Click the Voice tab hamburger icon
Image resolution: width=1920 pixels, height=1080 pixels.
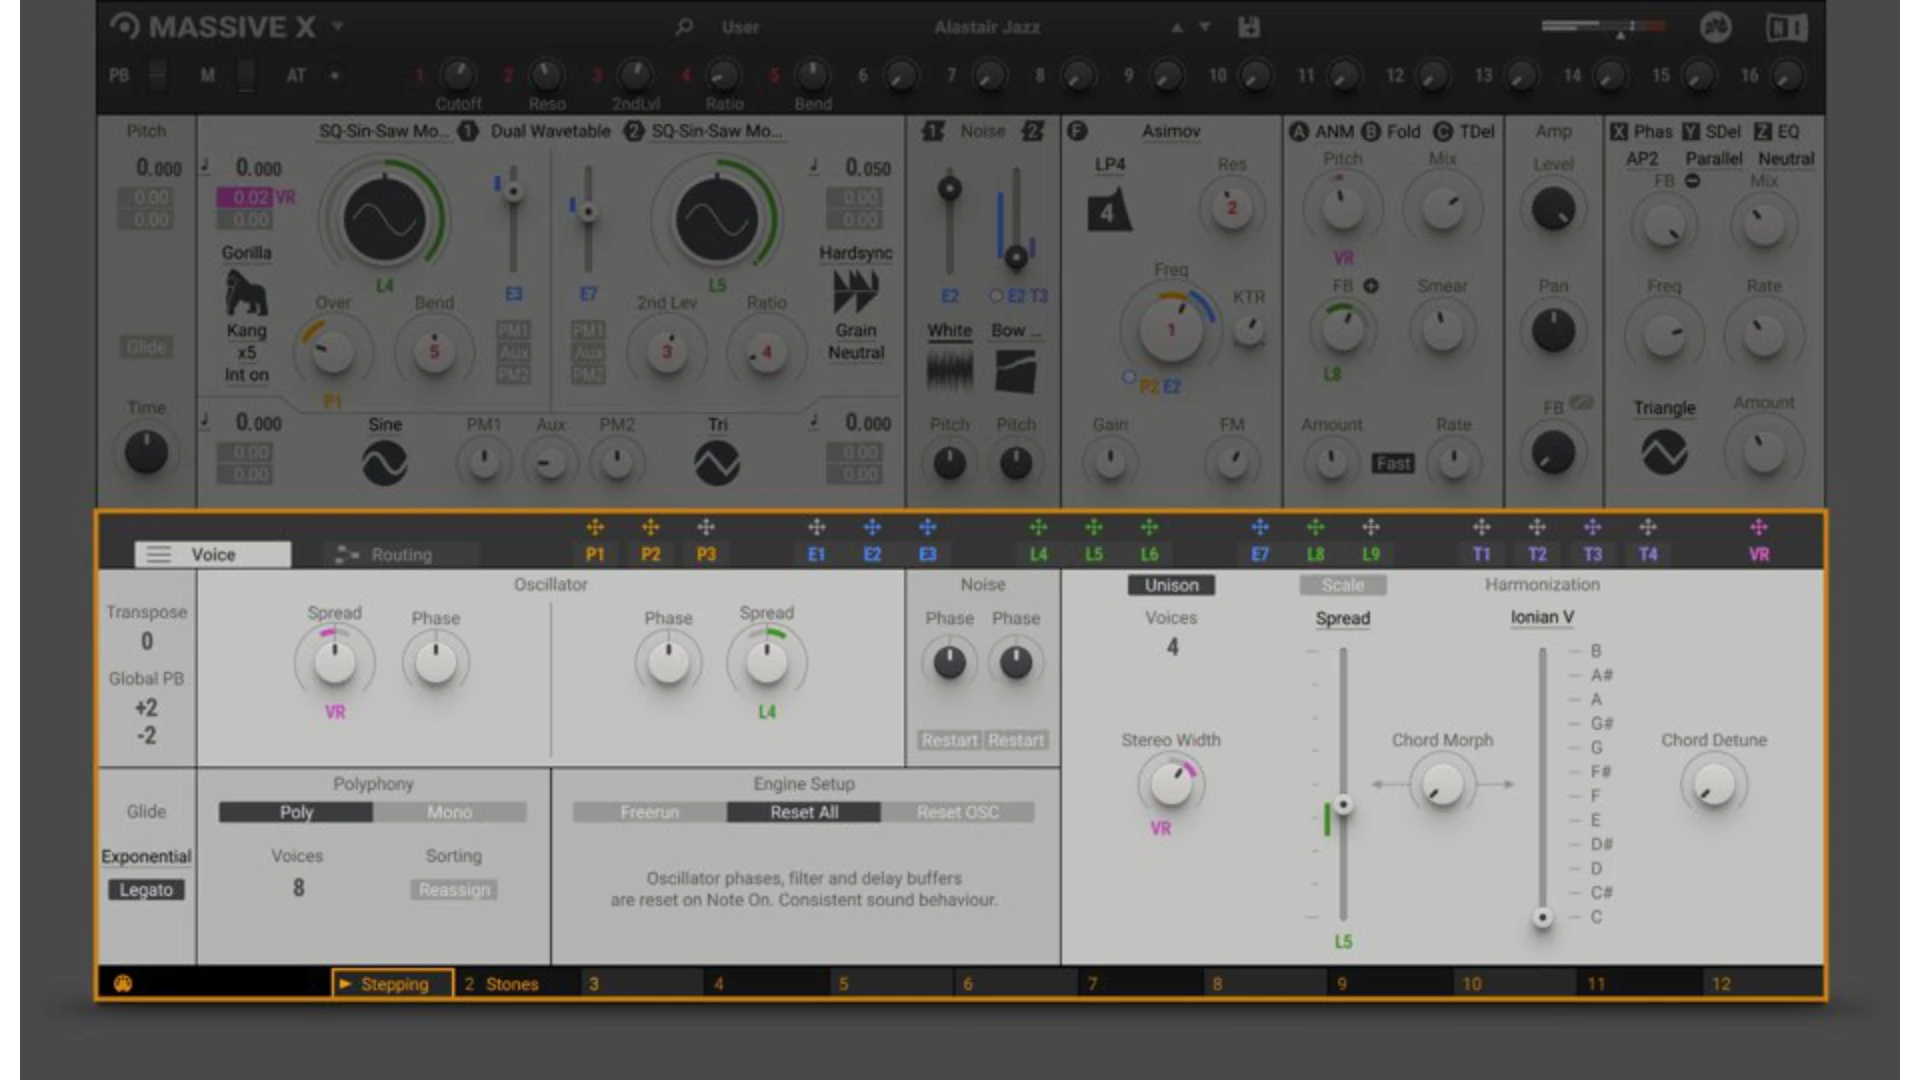point(159,554)
